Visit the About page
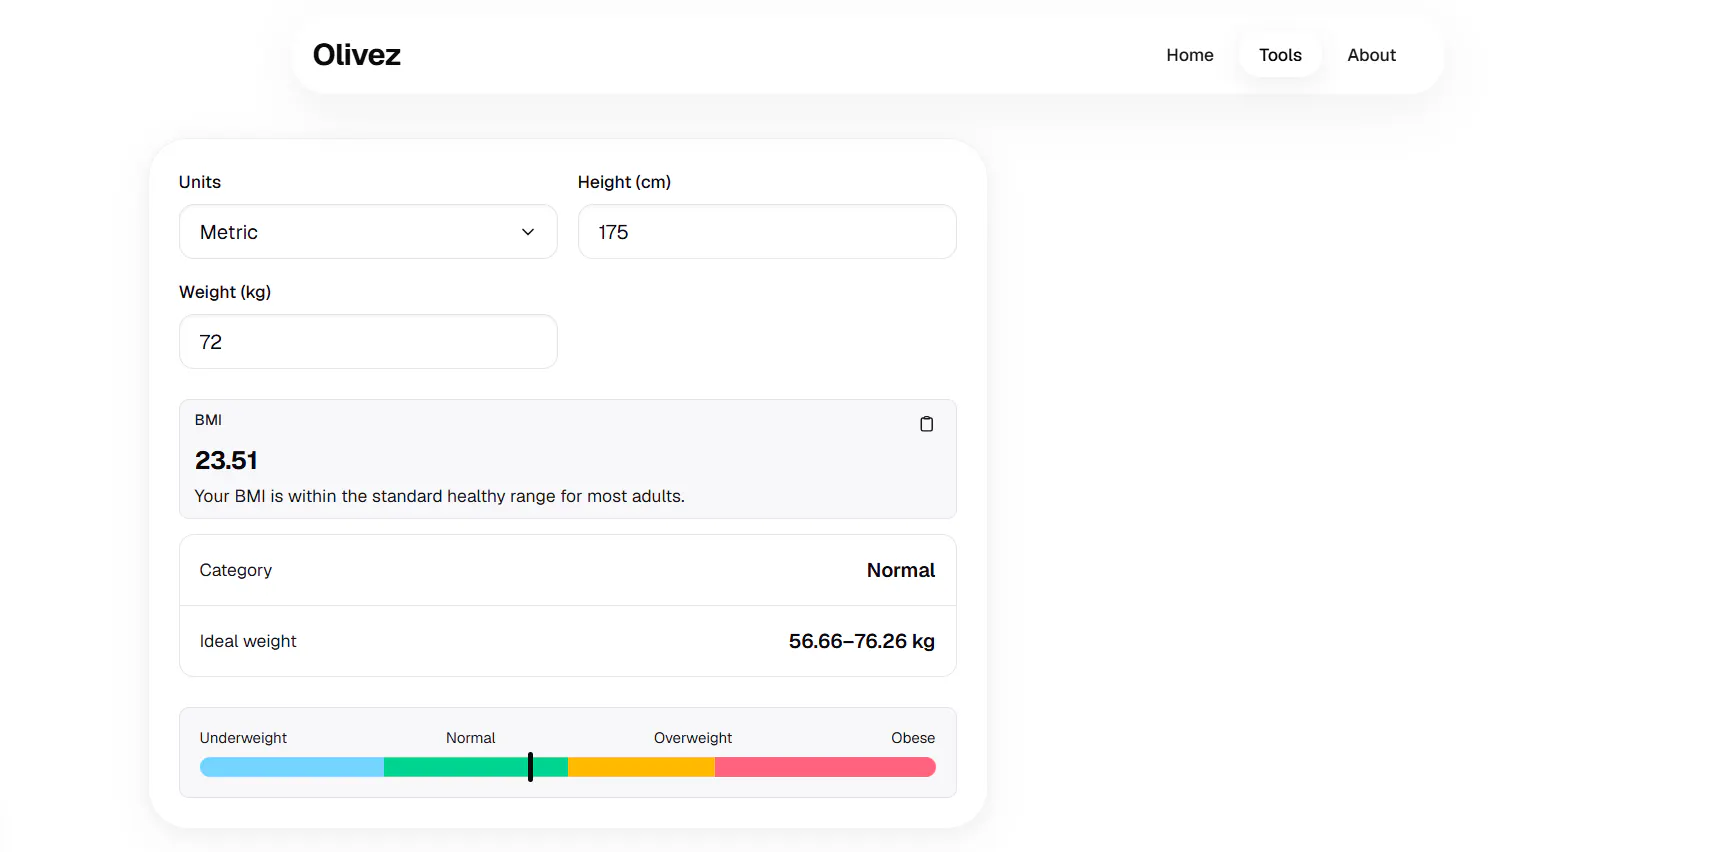Screen dimensions: 1727x852 coord(1371,55)
